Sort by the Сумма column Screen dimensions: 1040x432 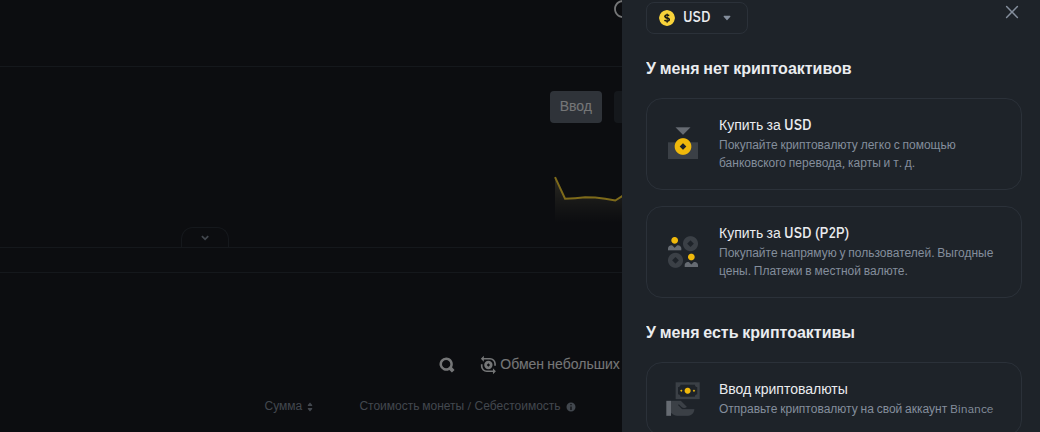point(282,407)
